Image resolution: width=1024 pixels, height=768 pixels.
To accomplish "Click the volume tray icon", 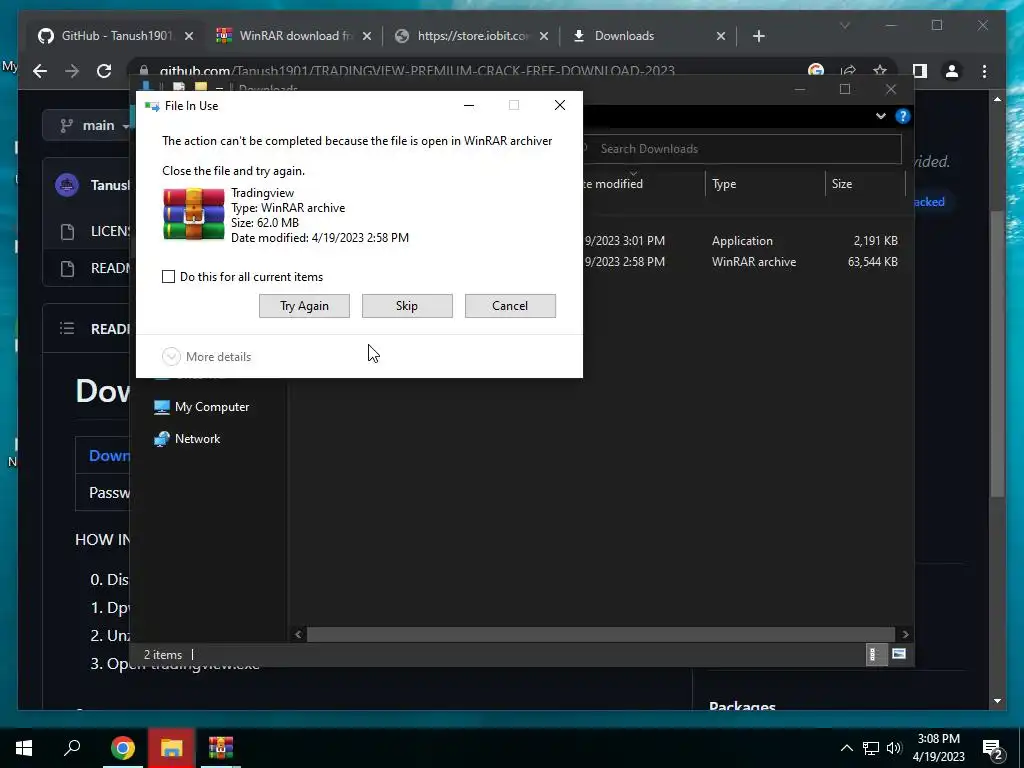I will pos(894,748).
